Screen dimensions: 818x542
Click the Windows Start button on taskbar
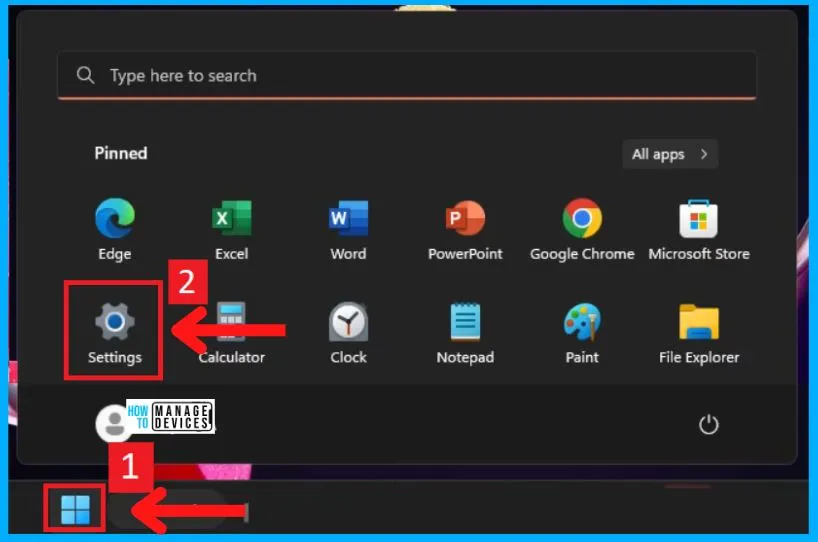75,509
